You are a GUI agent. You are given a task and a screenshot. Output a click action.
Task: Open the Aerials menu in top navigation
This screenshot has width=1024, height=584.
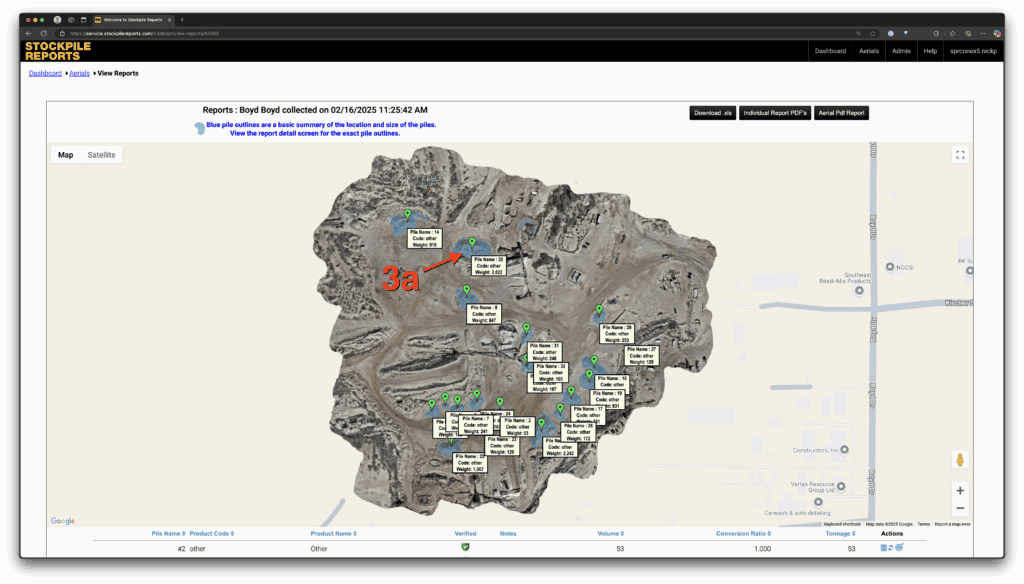[x=868, y=51]
